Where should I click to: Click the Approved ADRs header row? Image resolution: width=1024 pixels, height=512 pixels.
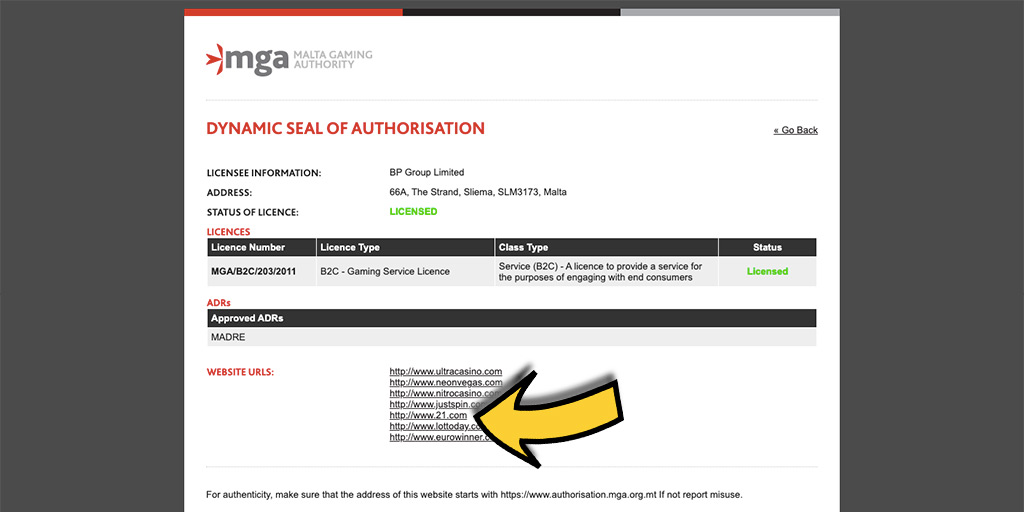(x=511, y=318)
